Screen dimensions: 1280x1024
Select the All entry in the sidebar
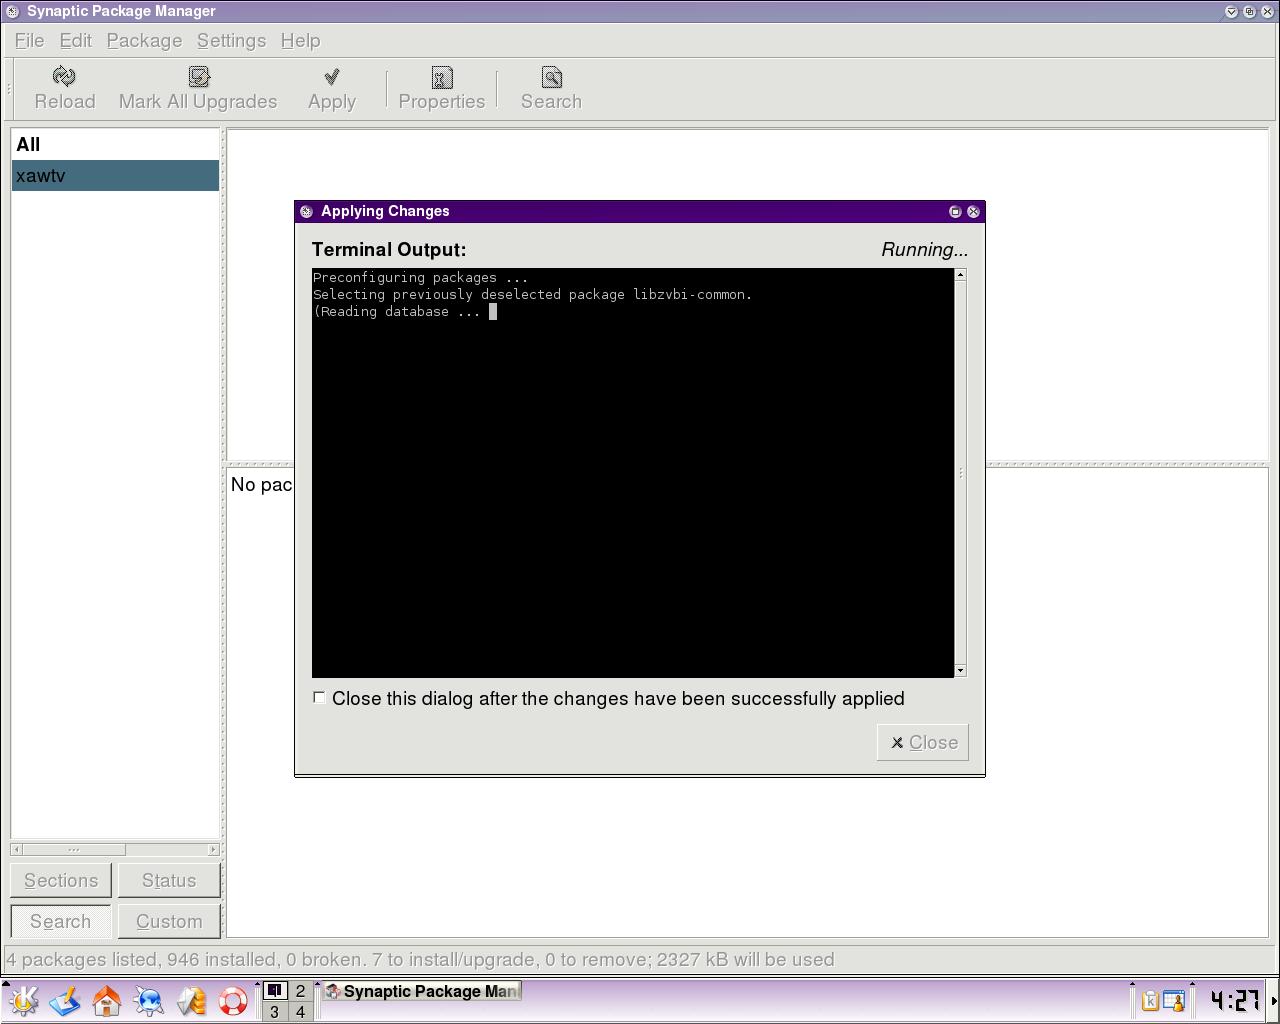click(115, 144)
